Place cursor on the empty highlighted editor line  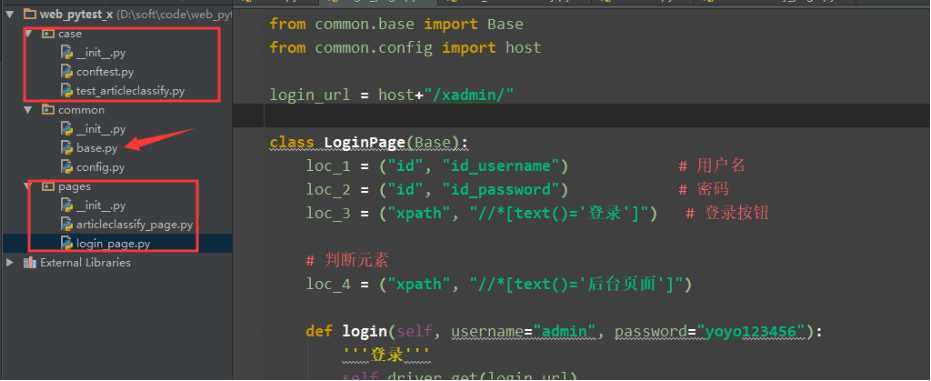coord(582,116)
